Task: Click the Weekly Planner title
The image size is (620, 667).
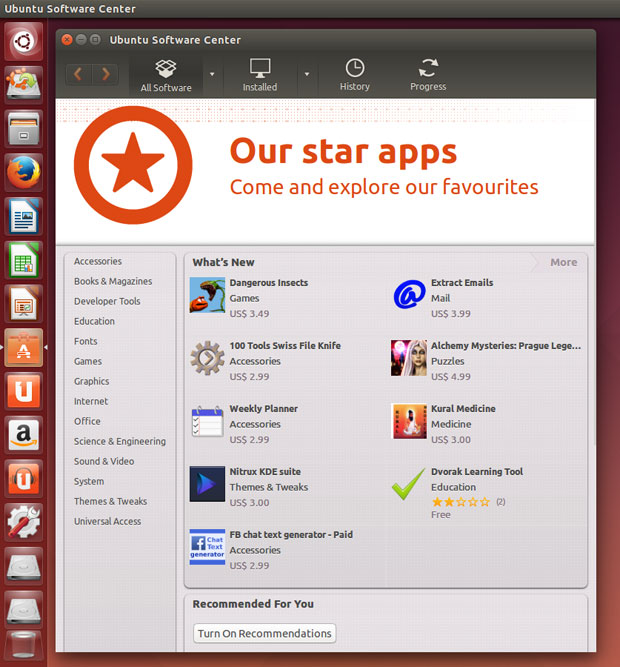Action: pos(264,408)
